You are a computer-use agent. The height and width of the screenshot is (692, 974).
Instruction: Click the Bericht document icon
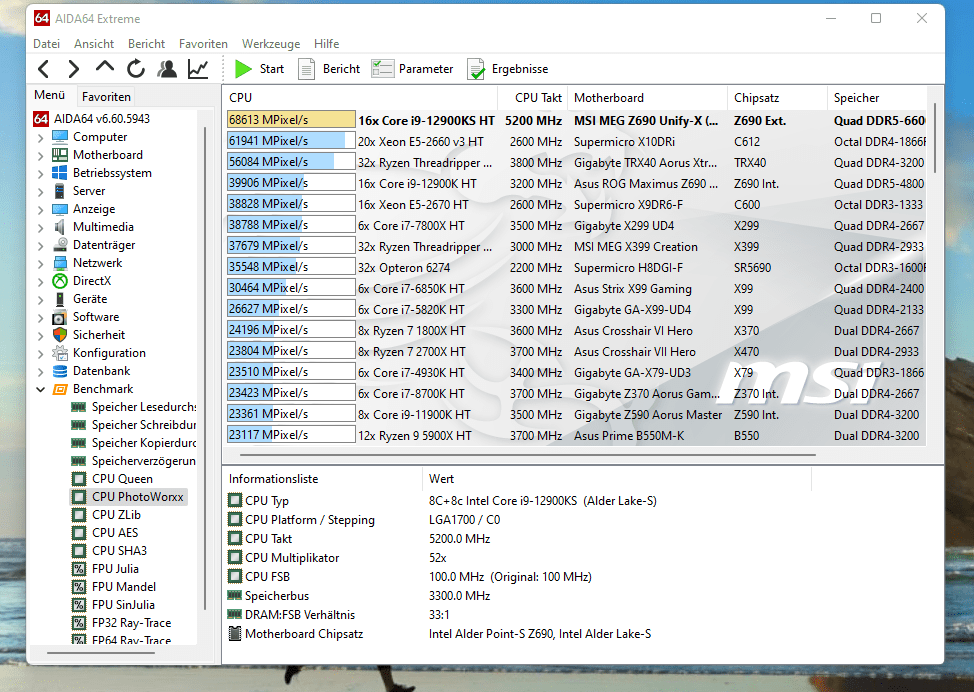306,69
